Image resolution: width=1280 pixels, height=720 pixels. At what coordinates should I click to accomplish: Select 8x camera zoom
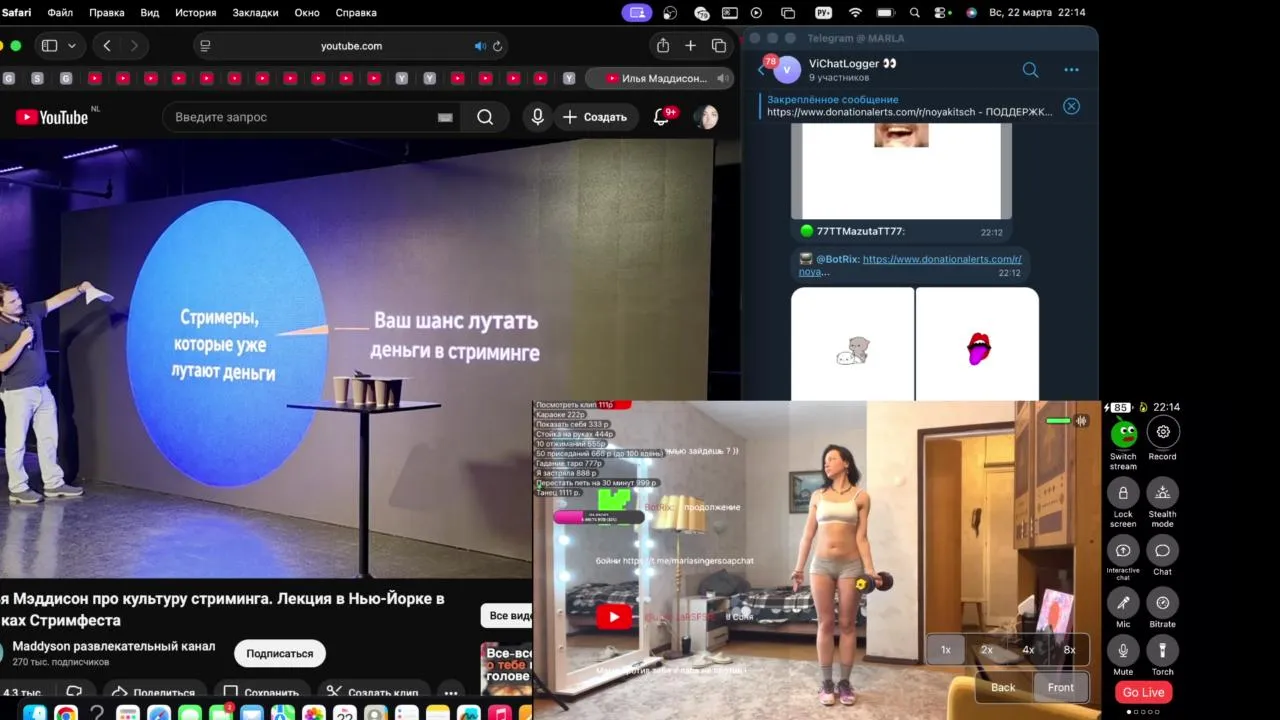[1069, 650]
